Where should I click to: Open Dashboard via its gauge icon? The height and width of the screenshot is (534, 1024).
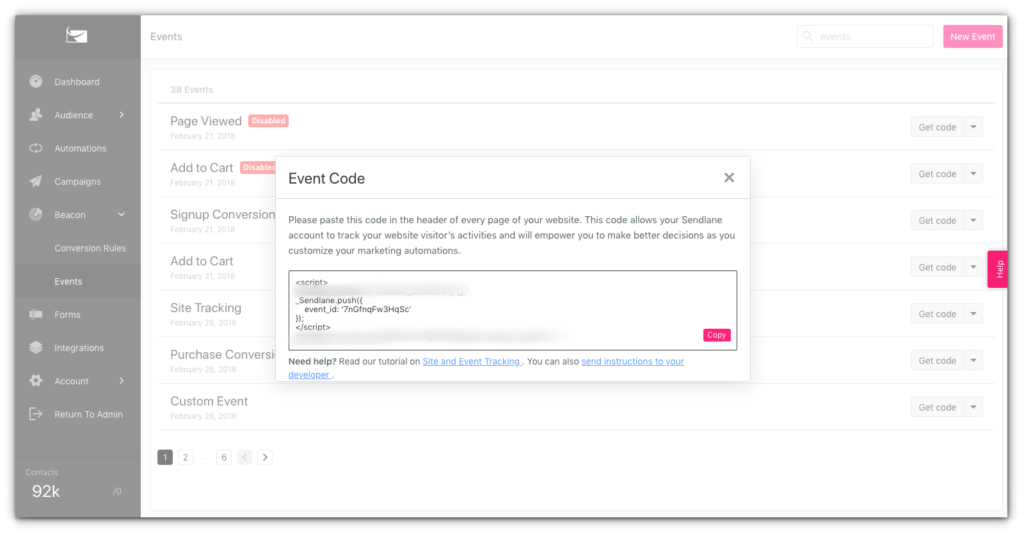[36, 82]
